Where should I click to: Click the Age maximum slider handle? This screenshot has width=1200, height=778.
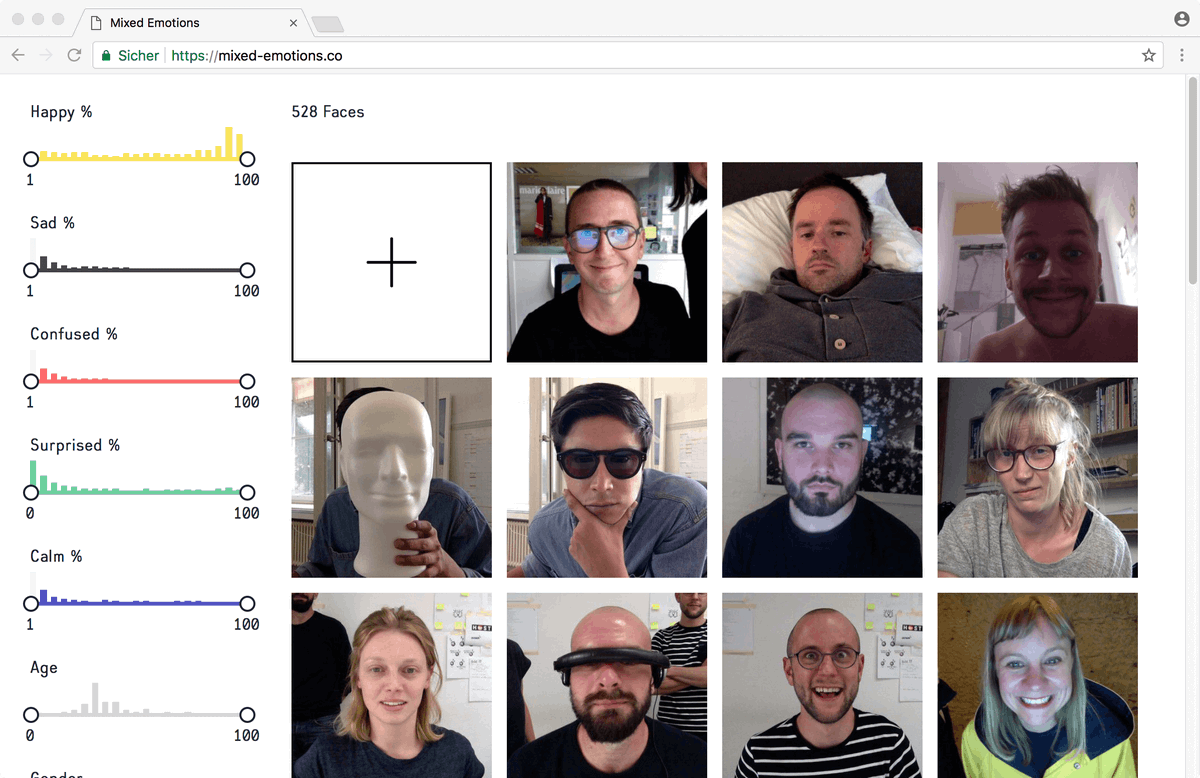click(x=247, y=714)
